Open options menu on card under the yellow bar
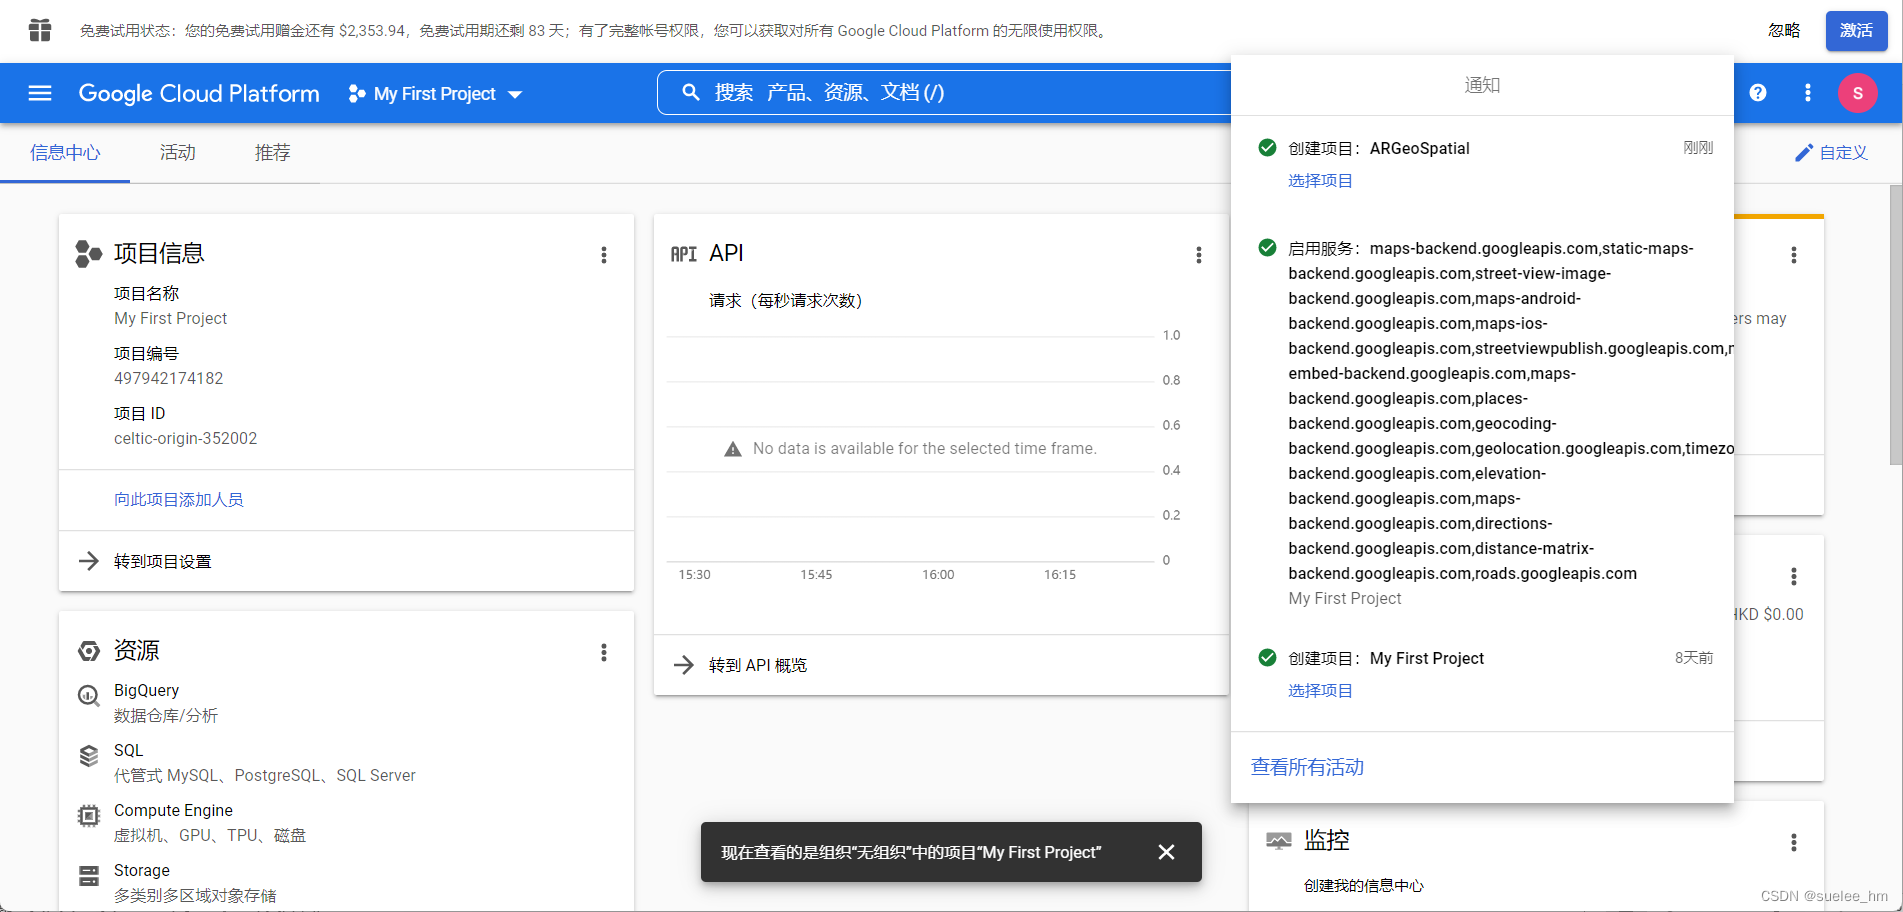Image resolution: width=1903 pixels, height=912 pixels. pos(1794,255)
